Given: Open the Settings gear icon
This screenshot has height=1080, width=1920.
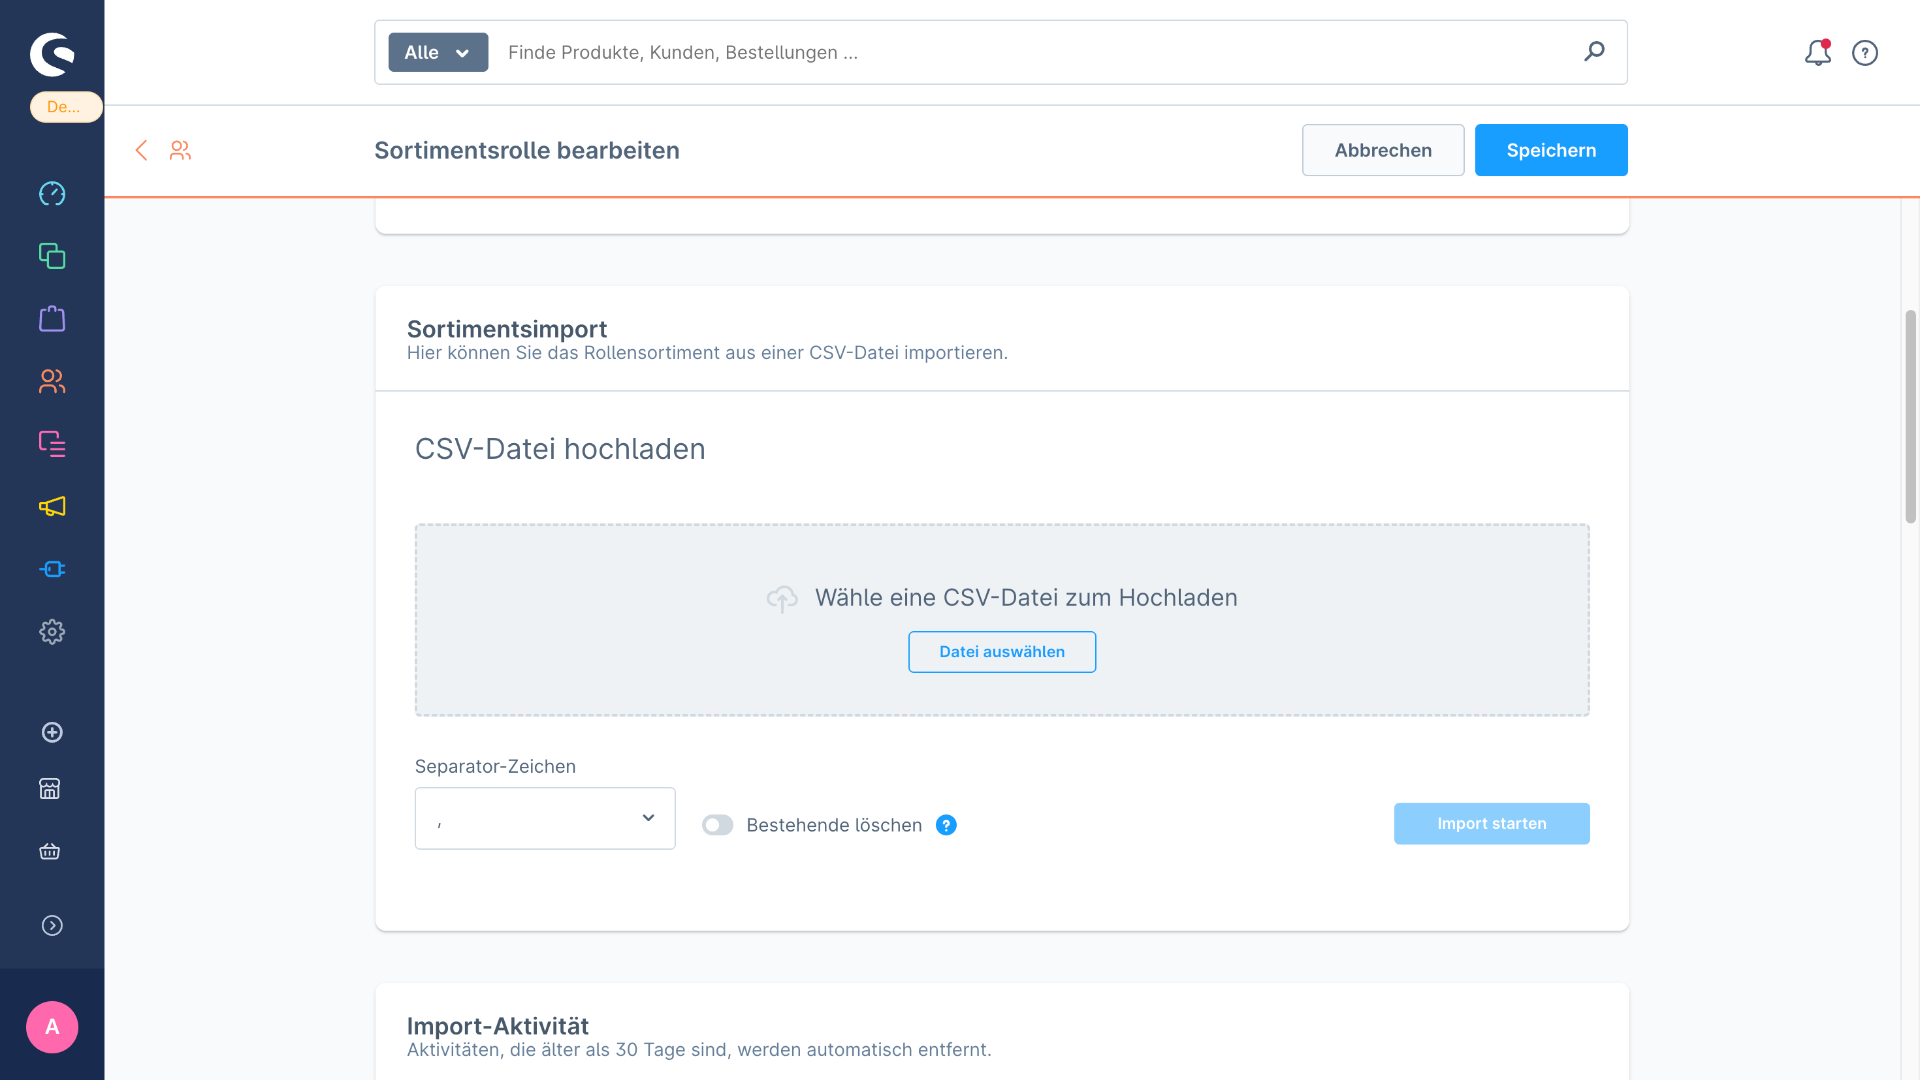Looking at the screenshot, I should pyautogui.click(x=52, y=632).
